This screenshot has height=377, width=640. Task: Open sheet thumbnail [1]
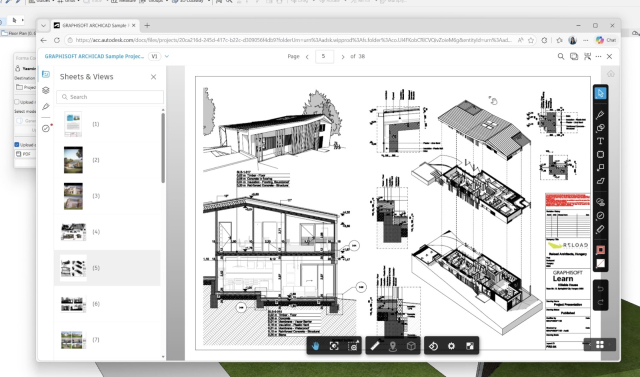tap(73, 124)
